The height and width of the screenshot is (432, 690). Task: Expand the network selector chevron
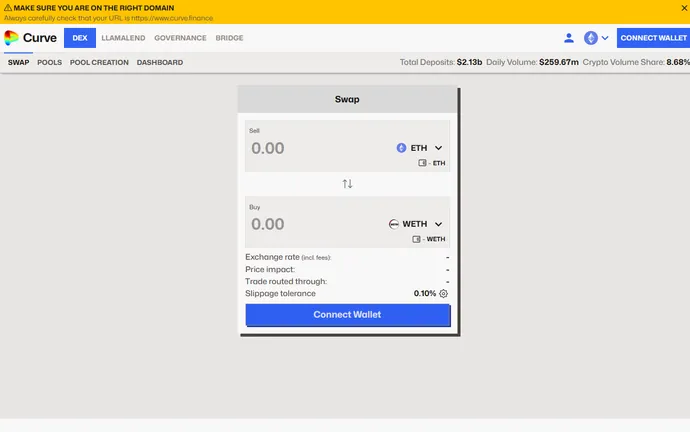(605, 38)
